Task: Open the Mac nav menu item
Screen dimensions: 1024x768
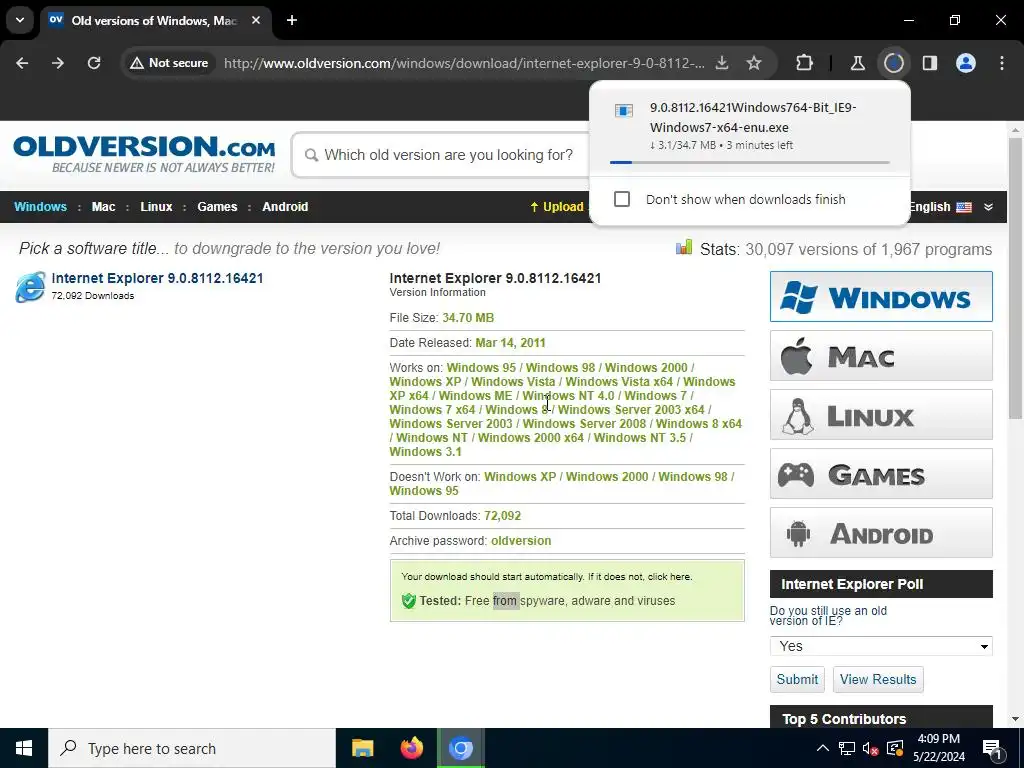Action: [x=103, y=207]
